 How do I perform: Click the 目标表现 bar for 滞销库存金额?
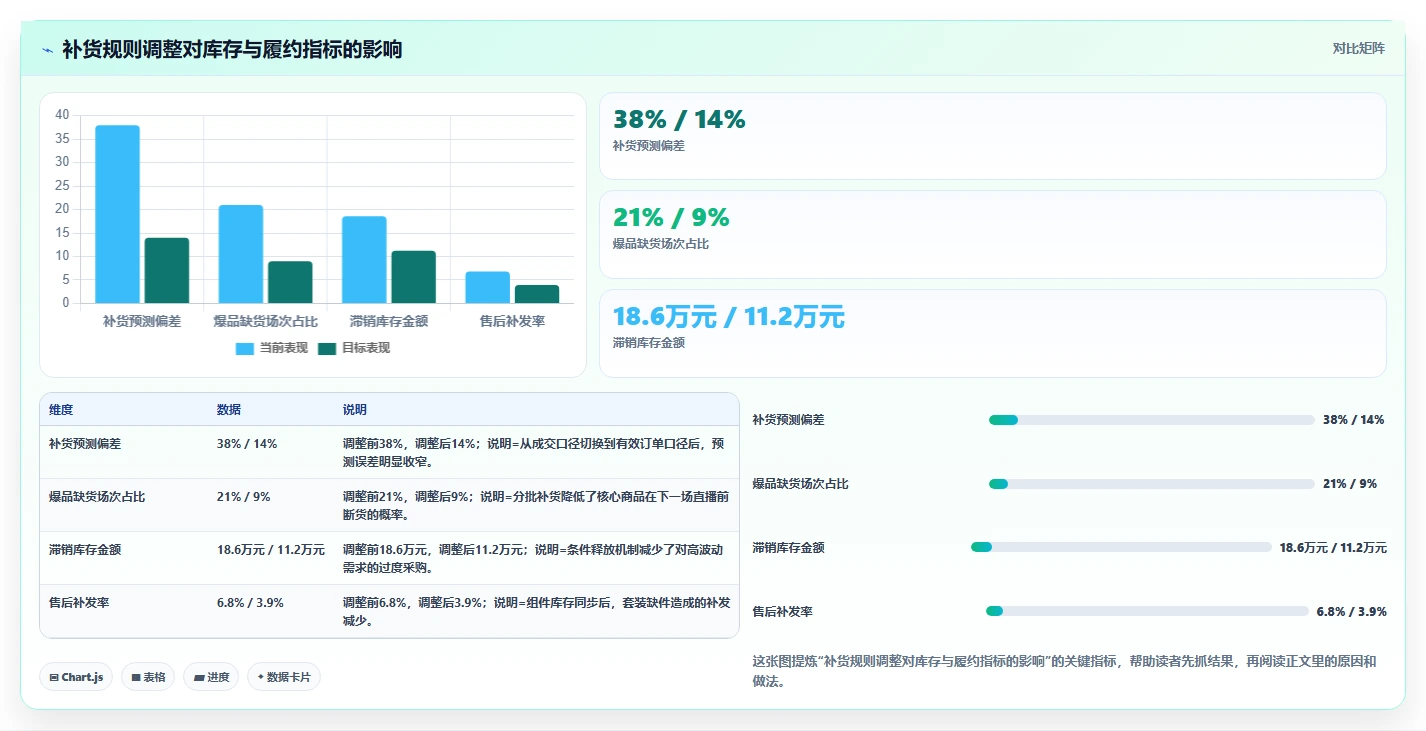[x=413, y=277]
